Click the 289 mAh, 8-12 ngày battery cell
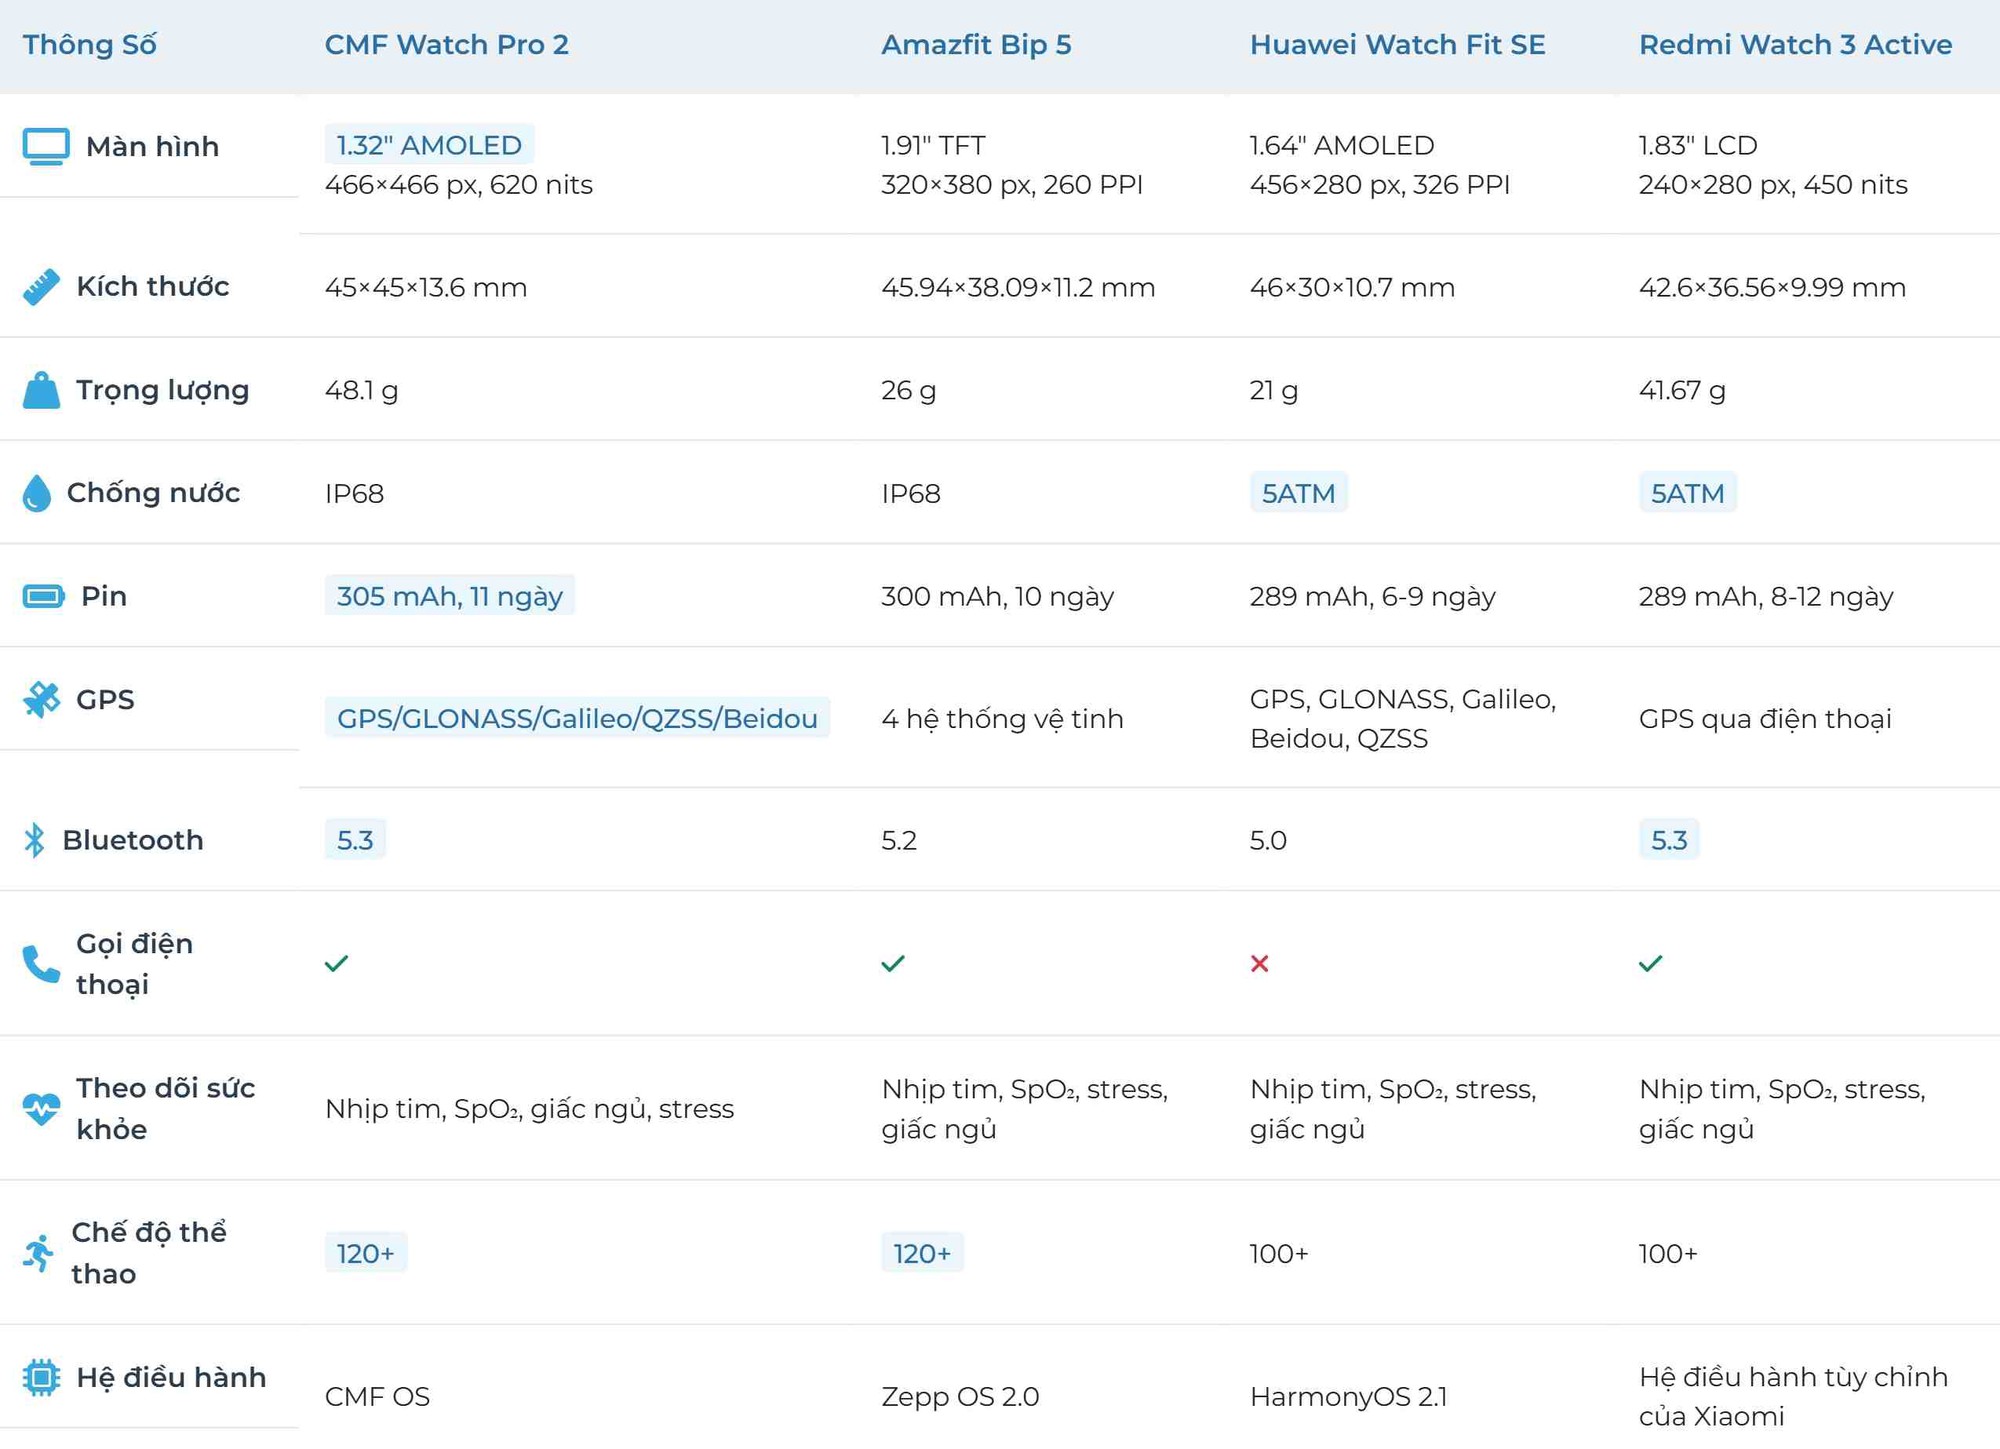Viewport: 2000px width, 1449px height. click(1766, 597)
